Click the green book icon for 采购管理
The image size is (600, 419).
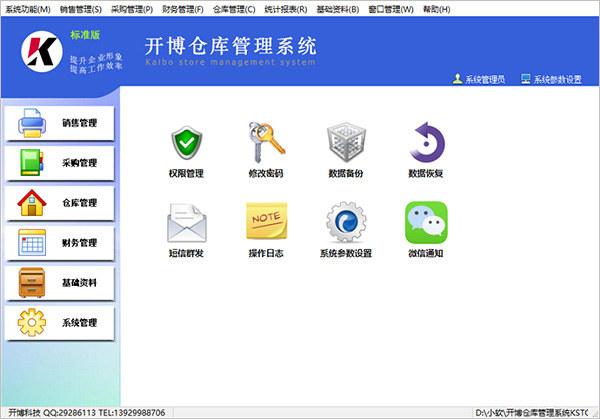pos(32,163)
